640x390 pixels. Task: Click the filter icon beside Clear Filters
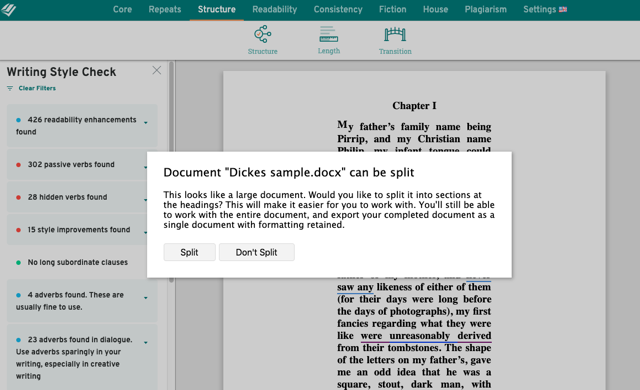(x=10, y=88)
